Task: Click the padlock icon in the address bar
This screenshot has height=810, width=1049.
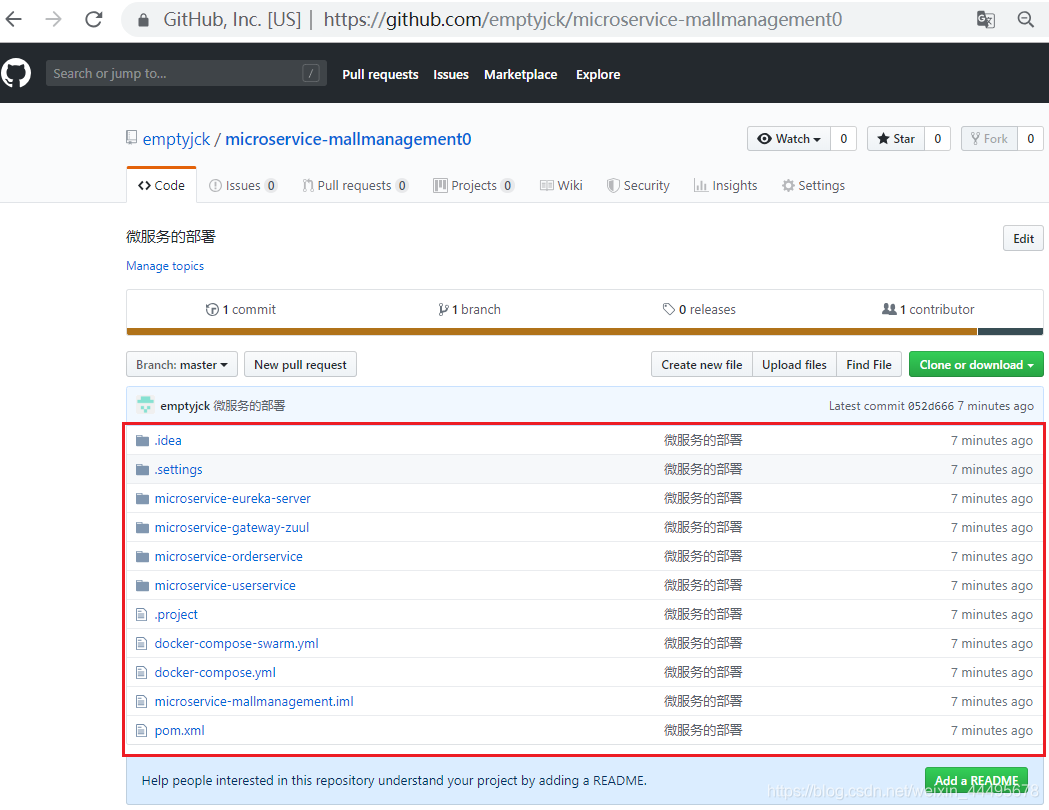Action: (x=143, y=20)
